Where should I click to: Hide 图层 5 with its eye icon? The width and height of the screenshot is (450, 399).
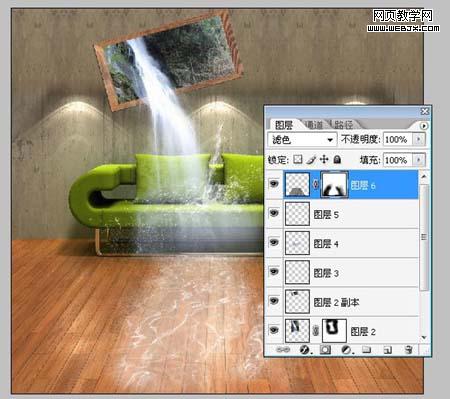pyautogui.click(x=274, y=213)
